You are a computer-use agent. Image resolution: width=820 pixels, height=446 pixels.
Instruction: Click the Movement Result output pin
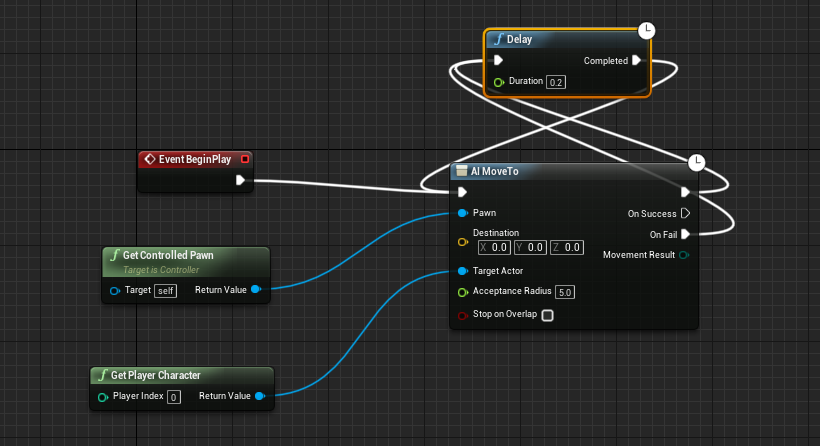[684, 255]
